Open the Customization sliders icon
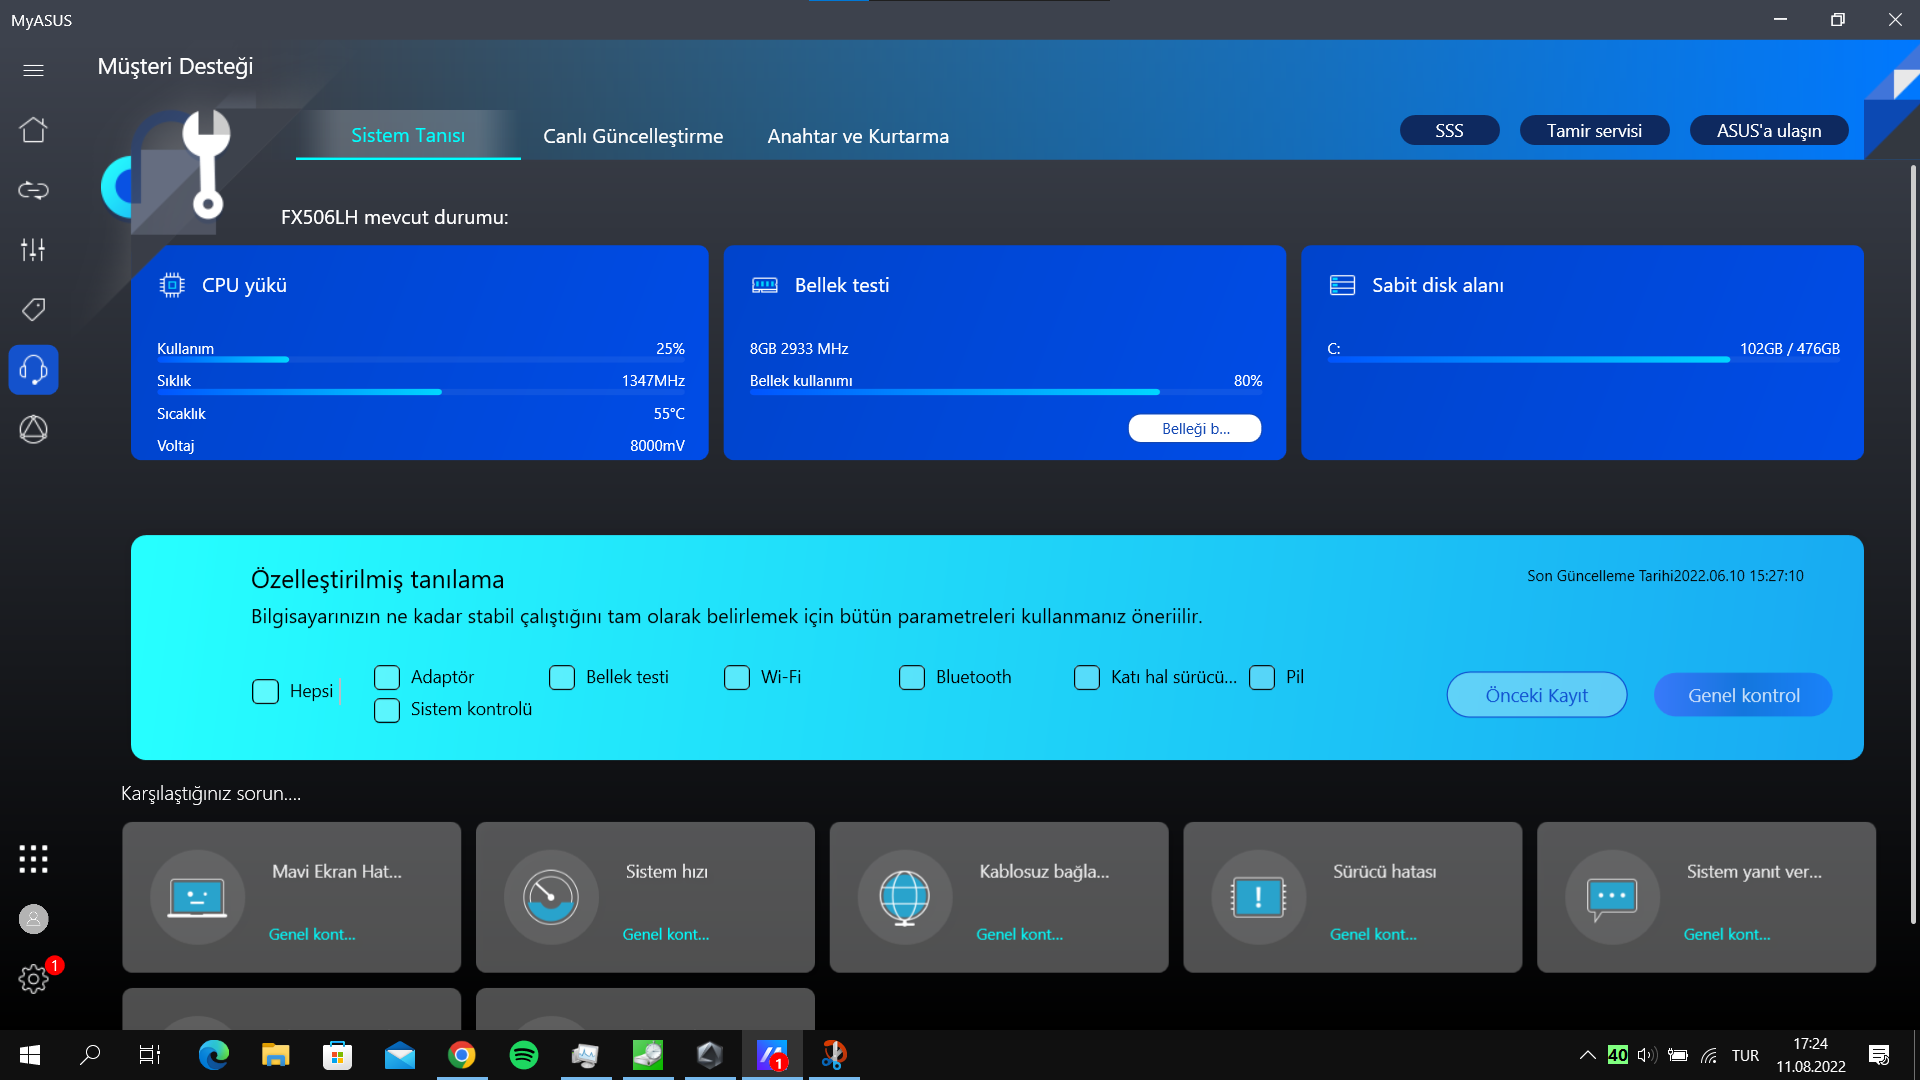This screenshot has width=1920, height=1080. click(x=33, y=250)
